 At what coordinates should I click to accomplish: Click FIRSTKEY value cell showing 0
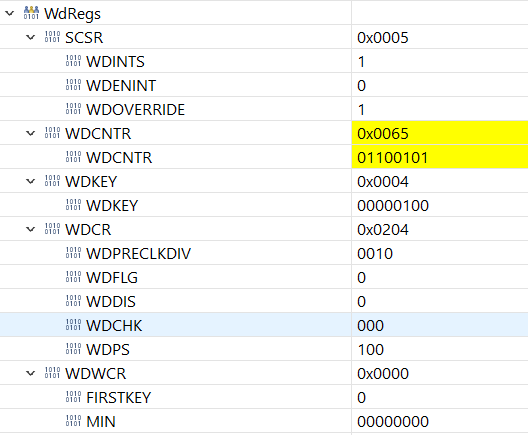[440, 398]
